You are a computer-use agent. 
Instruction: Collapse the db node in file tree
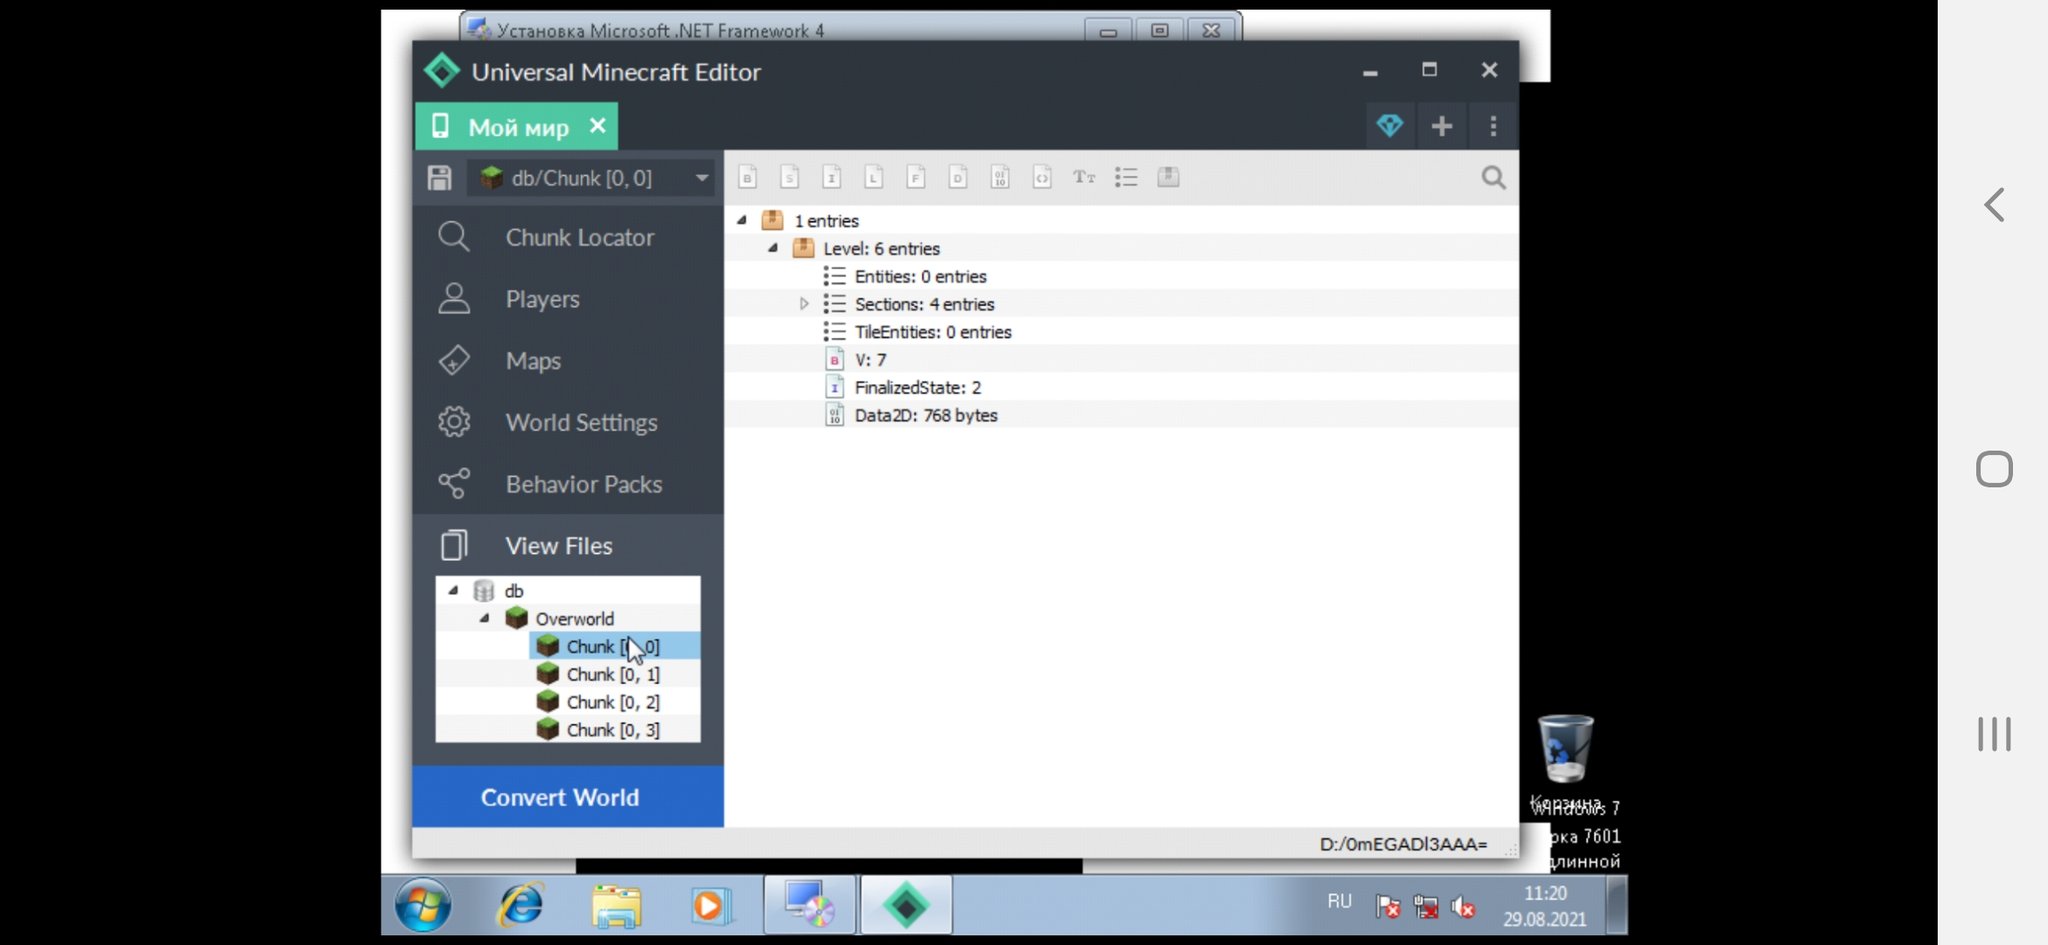click(x=453, y=590)
